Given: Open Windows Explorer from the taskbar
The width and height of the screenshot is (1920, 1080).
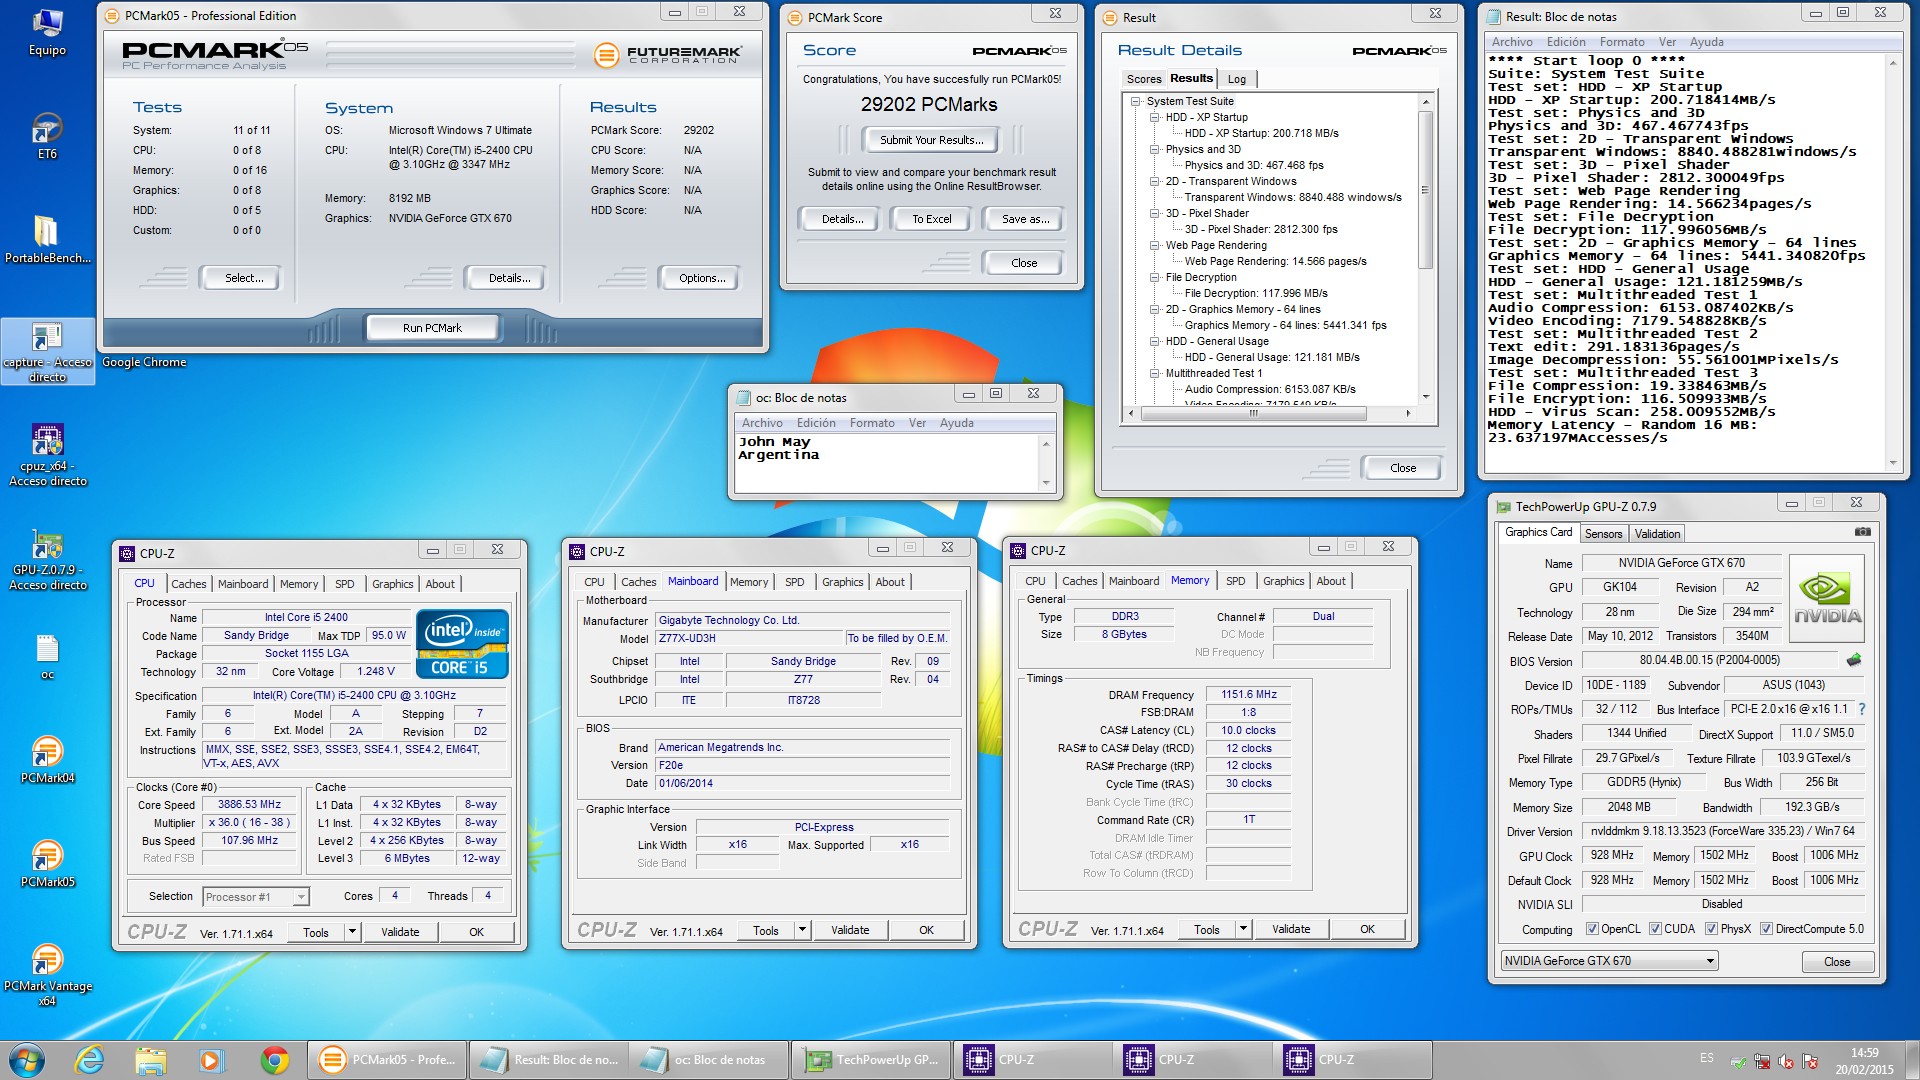Looking at the screenshot, I should [x=150, y=1060].
